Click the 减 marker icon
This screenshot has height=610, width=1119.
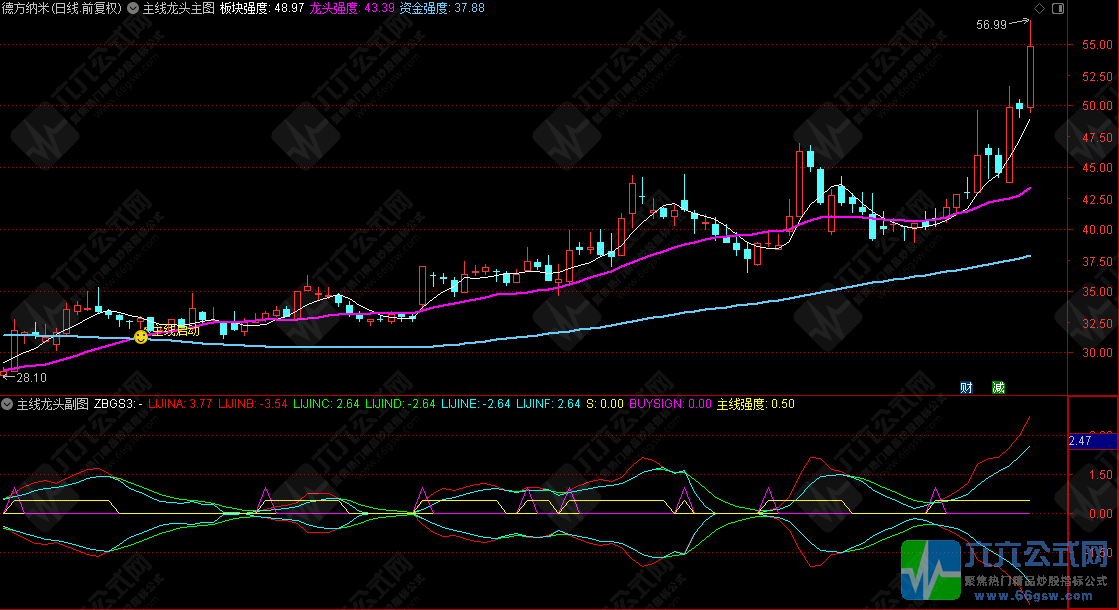coord(997,387)
